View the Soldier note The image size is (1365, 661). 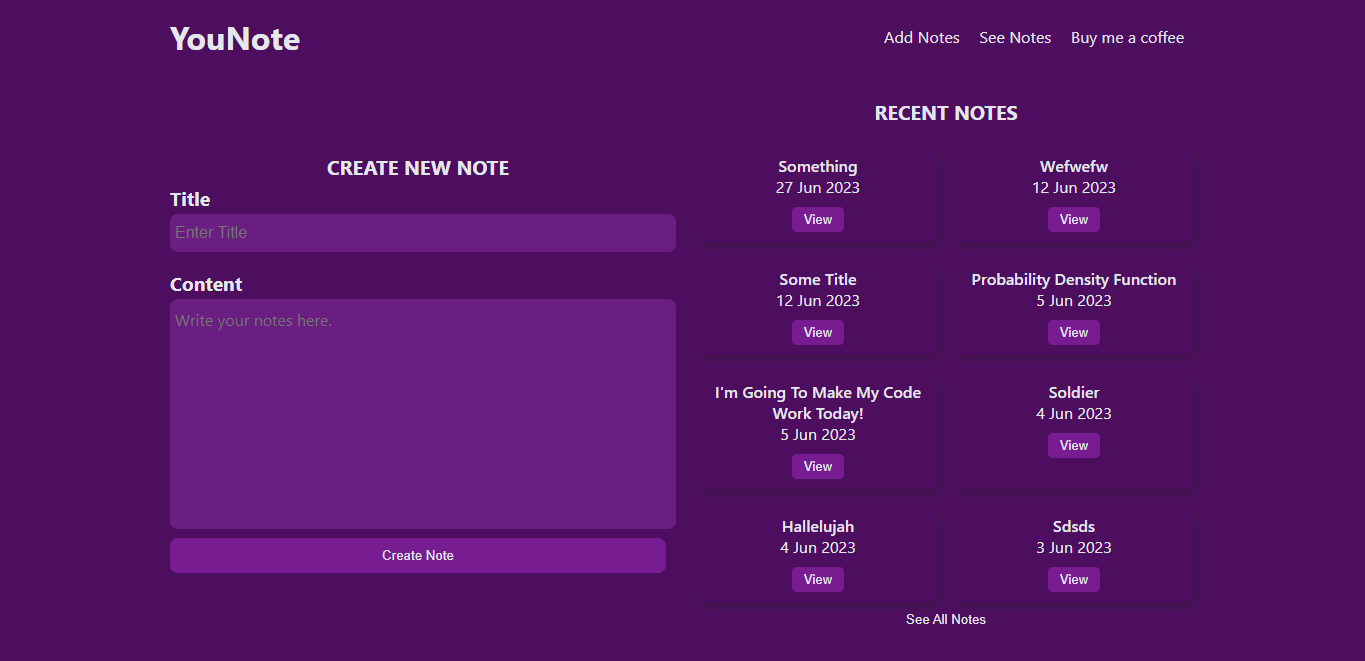[1074, 446]
